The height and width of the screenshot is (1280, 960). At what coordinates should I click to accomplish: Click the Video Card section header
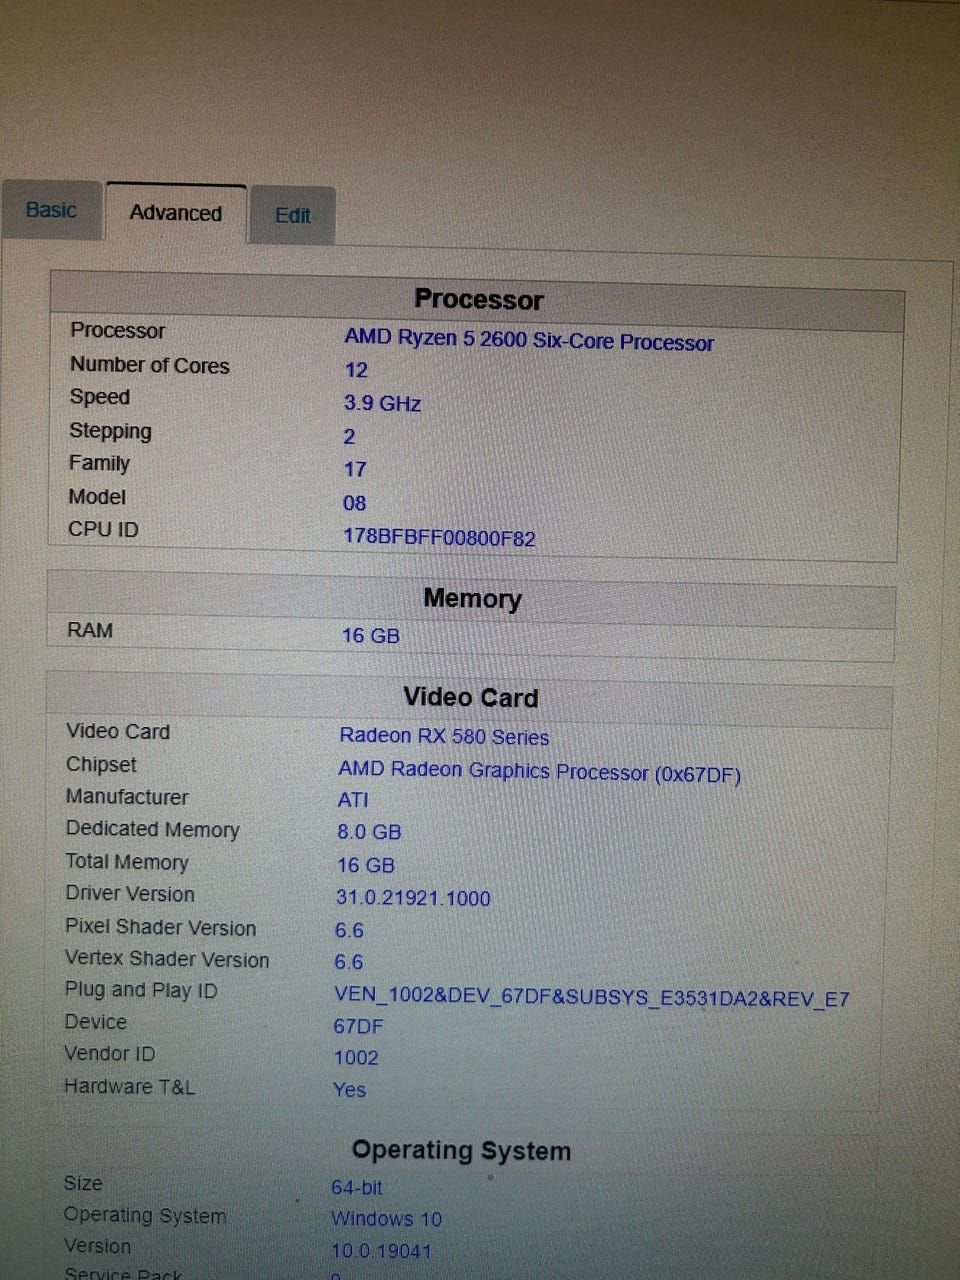470,697
